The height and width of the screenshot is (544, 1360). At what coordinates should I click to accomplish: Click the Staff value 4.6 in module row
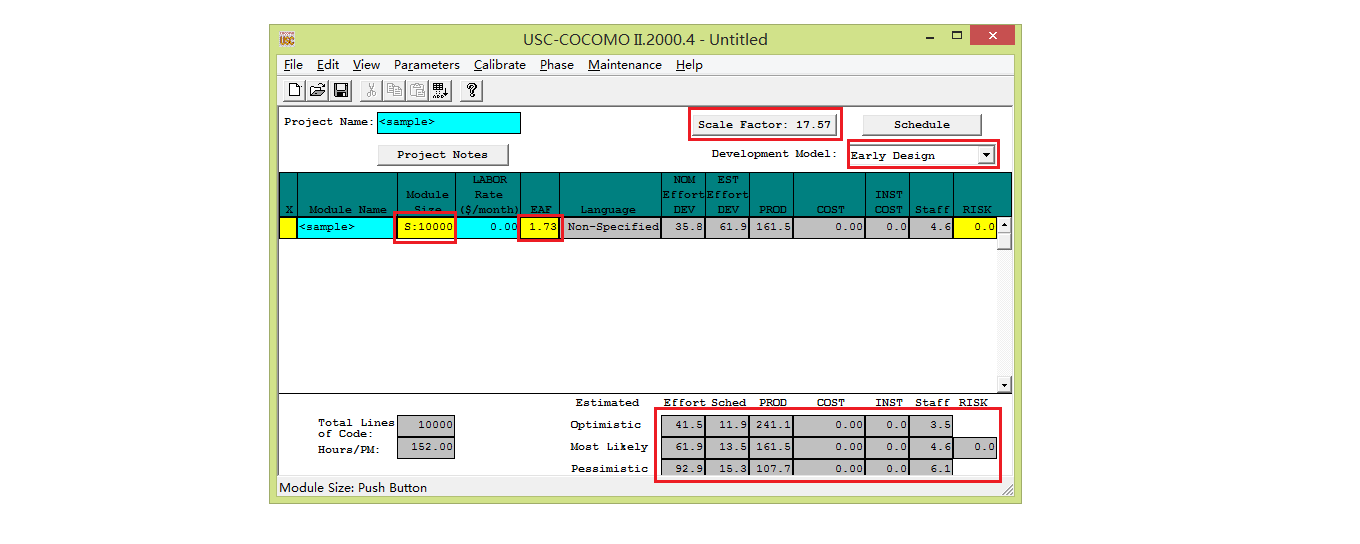pos(932,227)
